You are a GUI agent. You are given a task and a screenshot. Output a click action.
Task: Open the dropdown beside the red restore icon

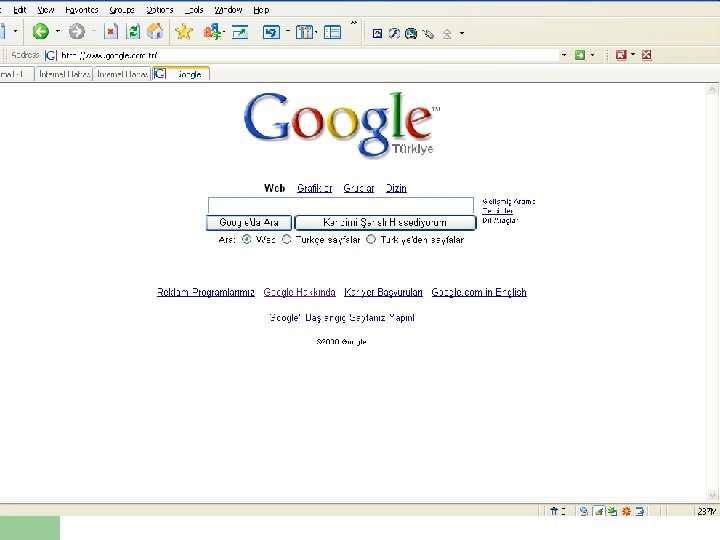(633, 55)
